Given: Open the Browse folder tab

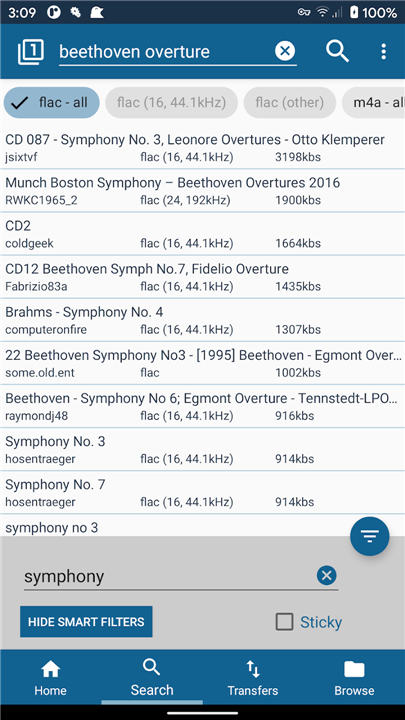Looking at the screenshot, I should tap(354, 678).
